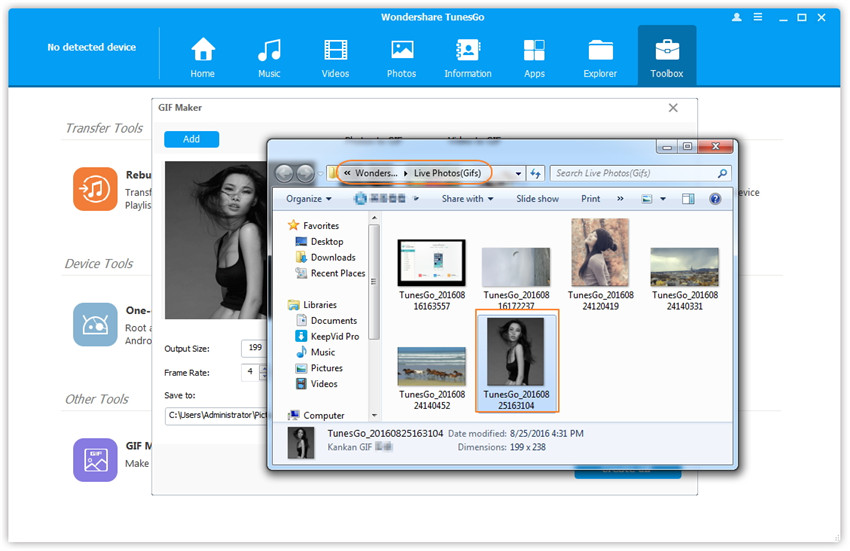Open the Organize dropdown menu

pos(308,199)
